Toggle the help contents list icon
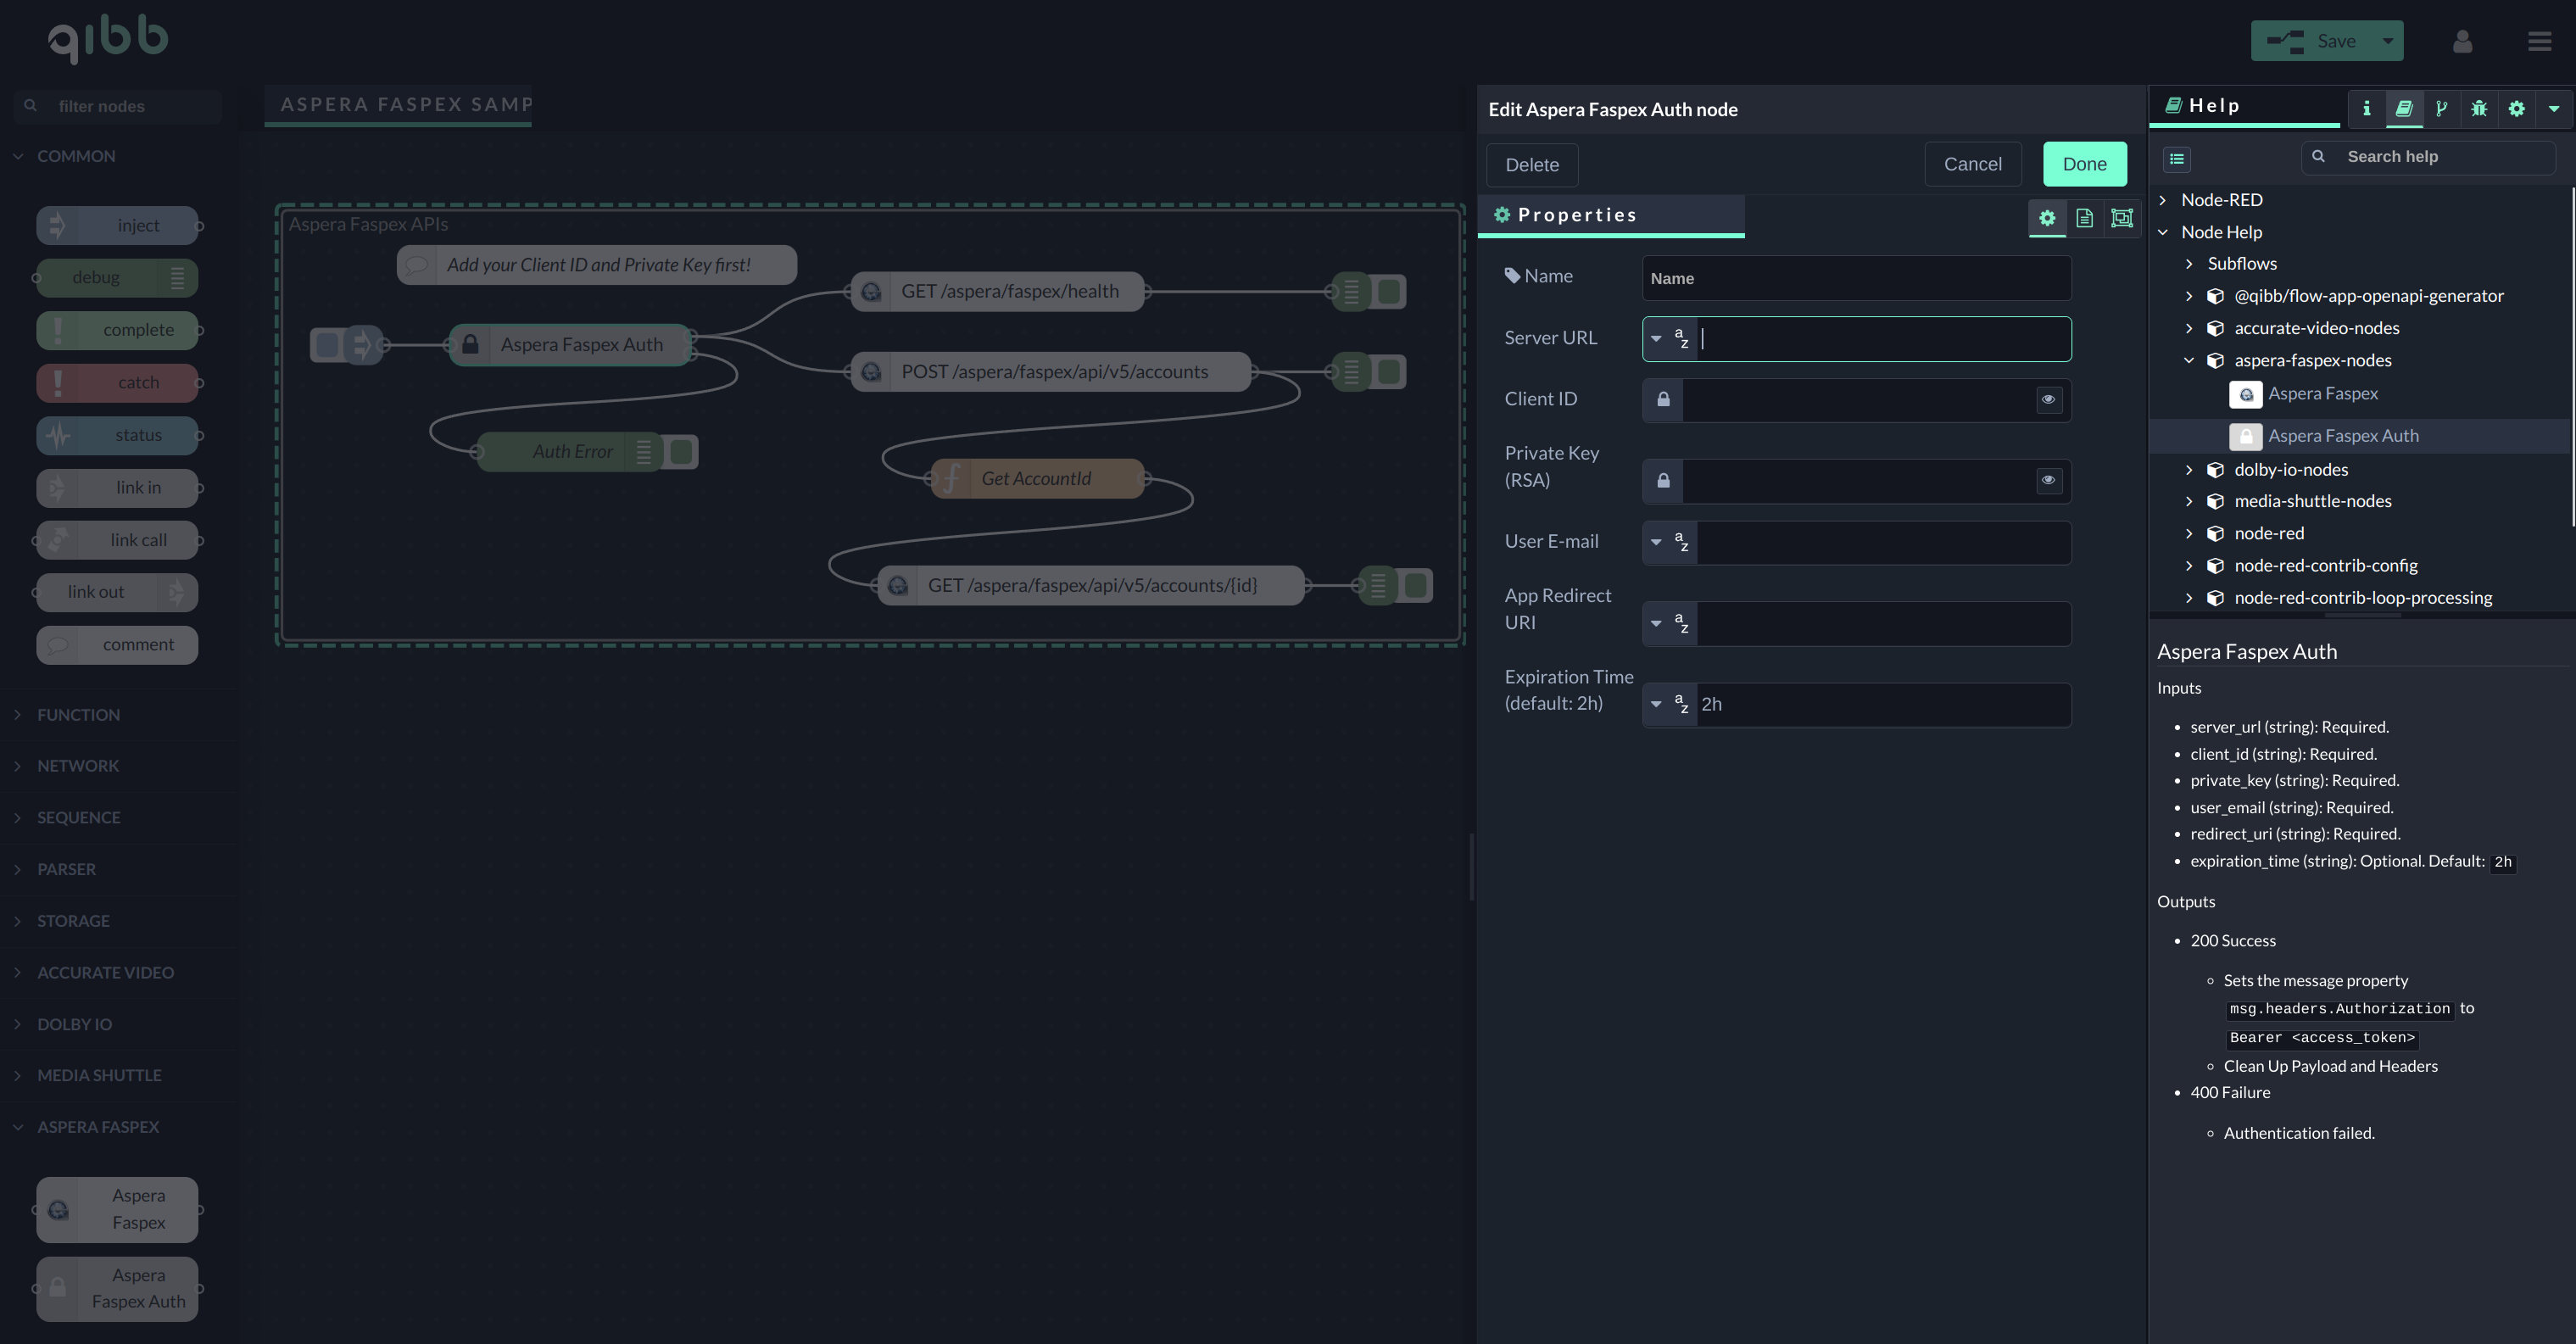 (2177, 158)
